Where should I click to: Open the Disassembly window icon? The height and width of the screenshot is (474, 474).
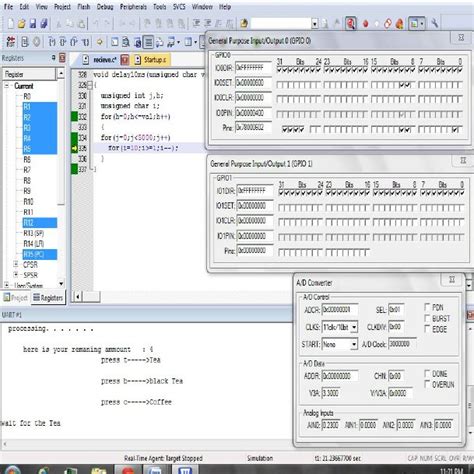point(126,42)
